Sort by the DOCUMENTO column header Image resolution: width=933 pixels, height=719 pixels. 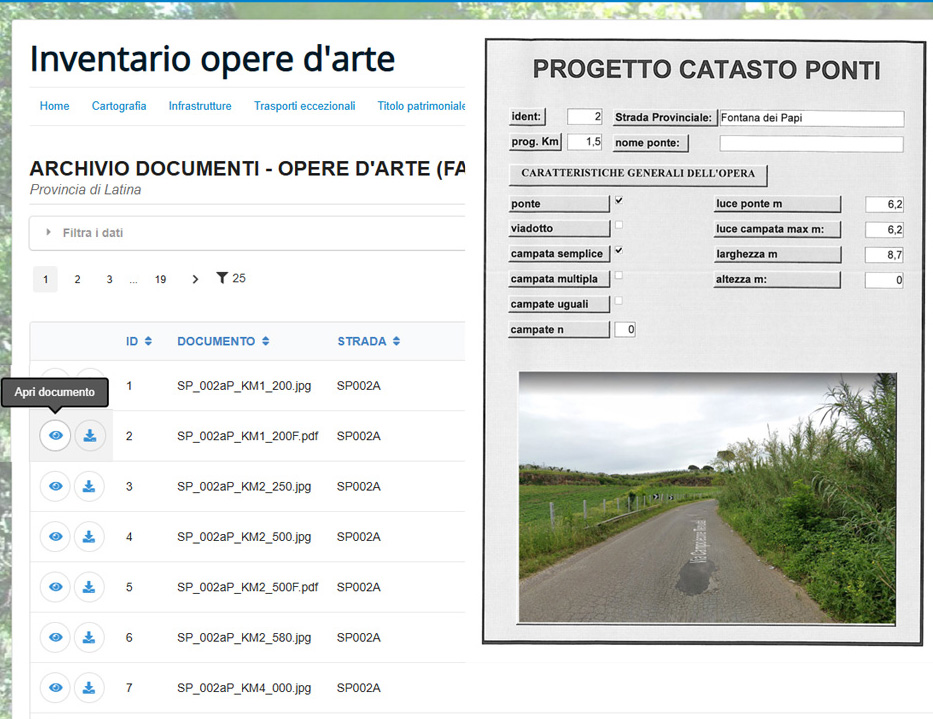(223, 341)
